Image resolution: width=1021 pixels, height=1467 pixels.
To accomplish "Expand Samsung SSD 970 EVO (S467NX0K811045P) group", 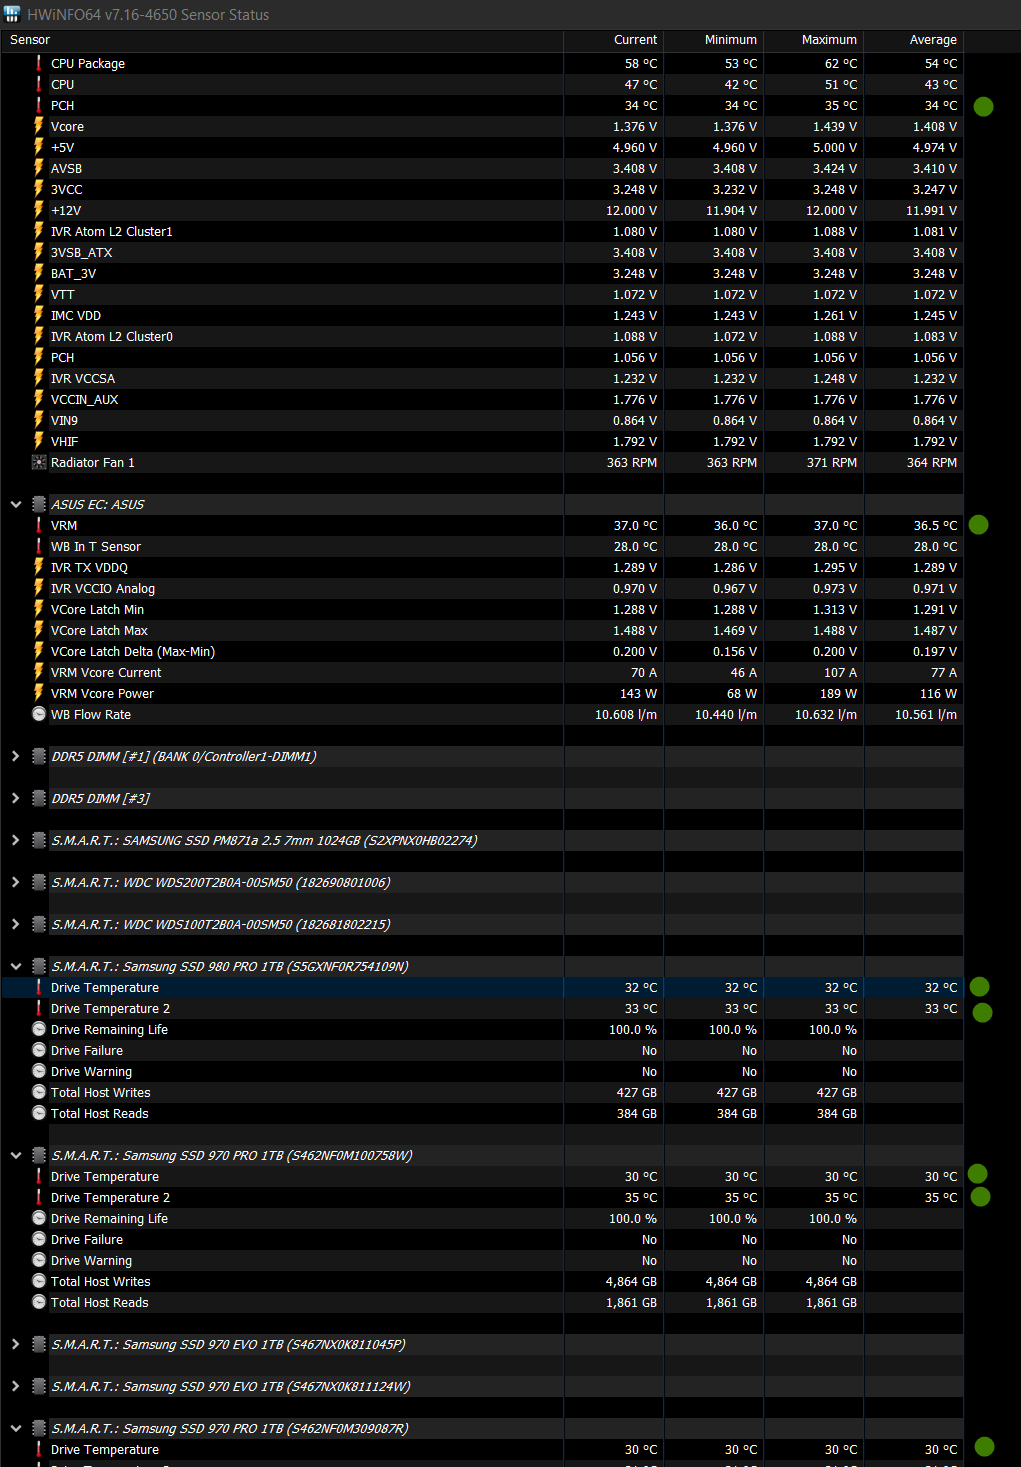I will 16,1344.
